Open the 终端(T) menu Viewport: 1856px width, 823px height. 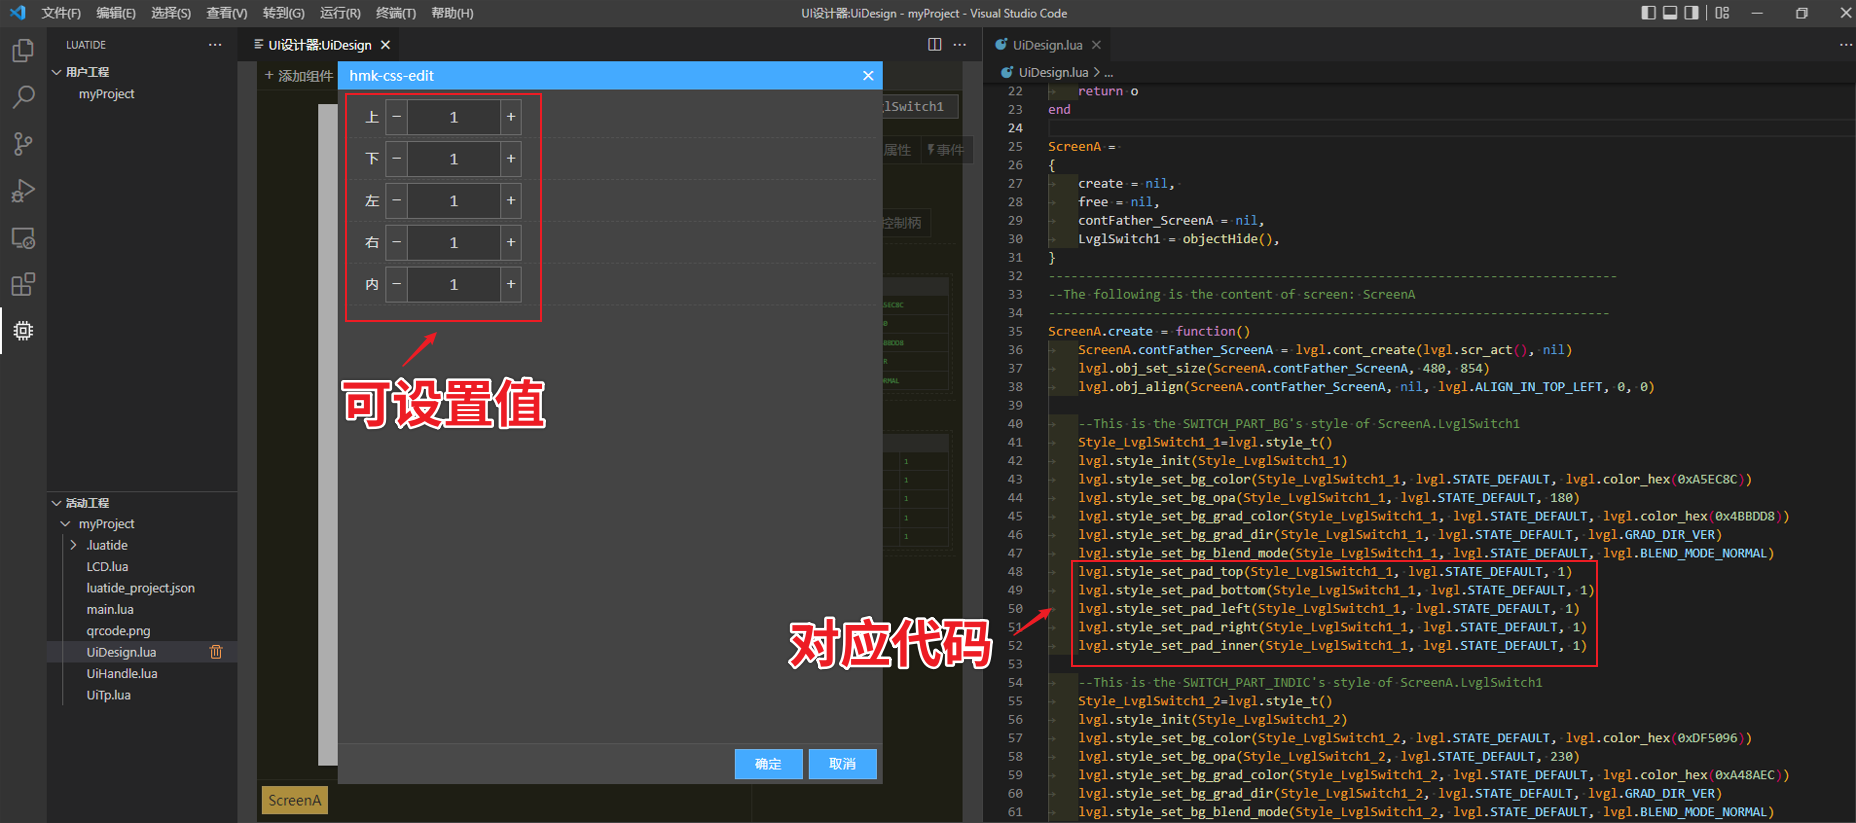395,13
